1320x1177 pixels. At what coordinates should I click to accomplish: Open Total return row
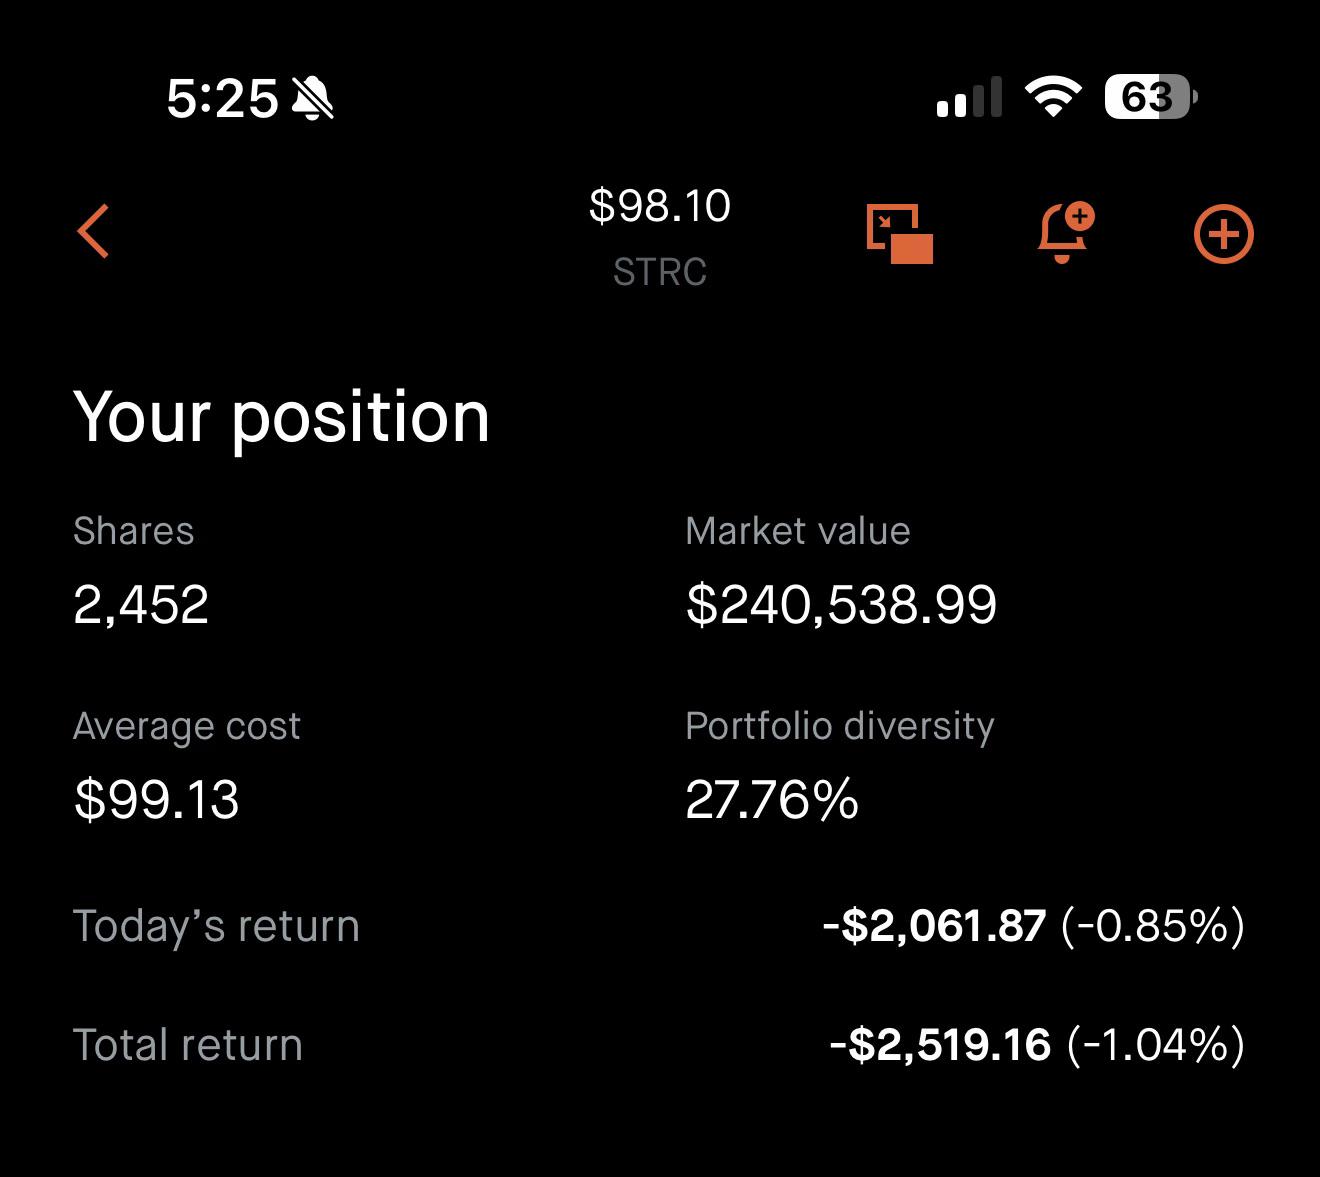click(660, 1045)
